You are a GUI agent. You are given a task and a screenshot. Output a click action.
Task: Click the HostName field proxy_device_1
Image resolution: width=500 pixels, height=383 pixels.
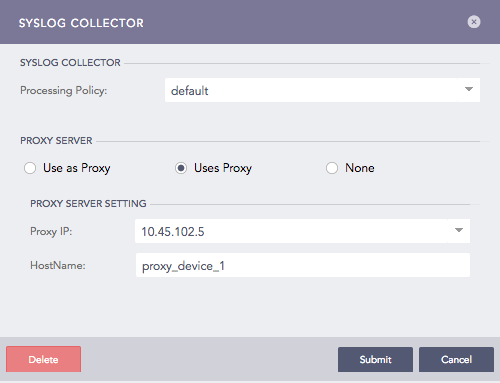pyautogui.click(x=303, y=265)
